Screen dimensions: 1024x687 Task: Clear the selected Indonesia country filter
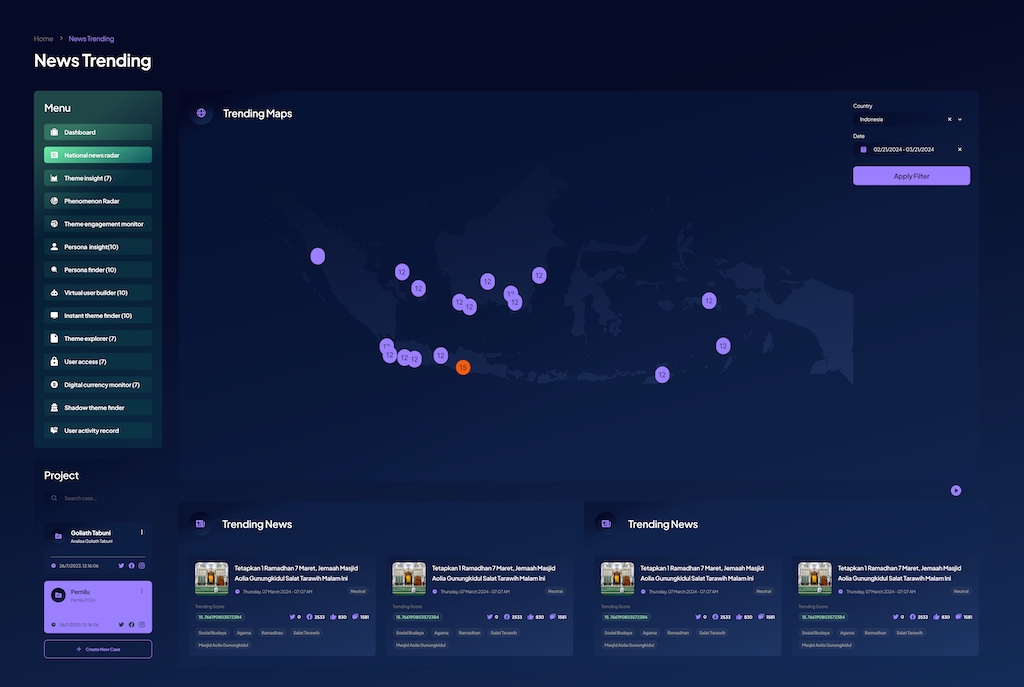pos(948,118)
